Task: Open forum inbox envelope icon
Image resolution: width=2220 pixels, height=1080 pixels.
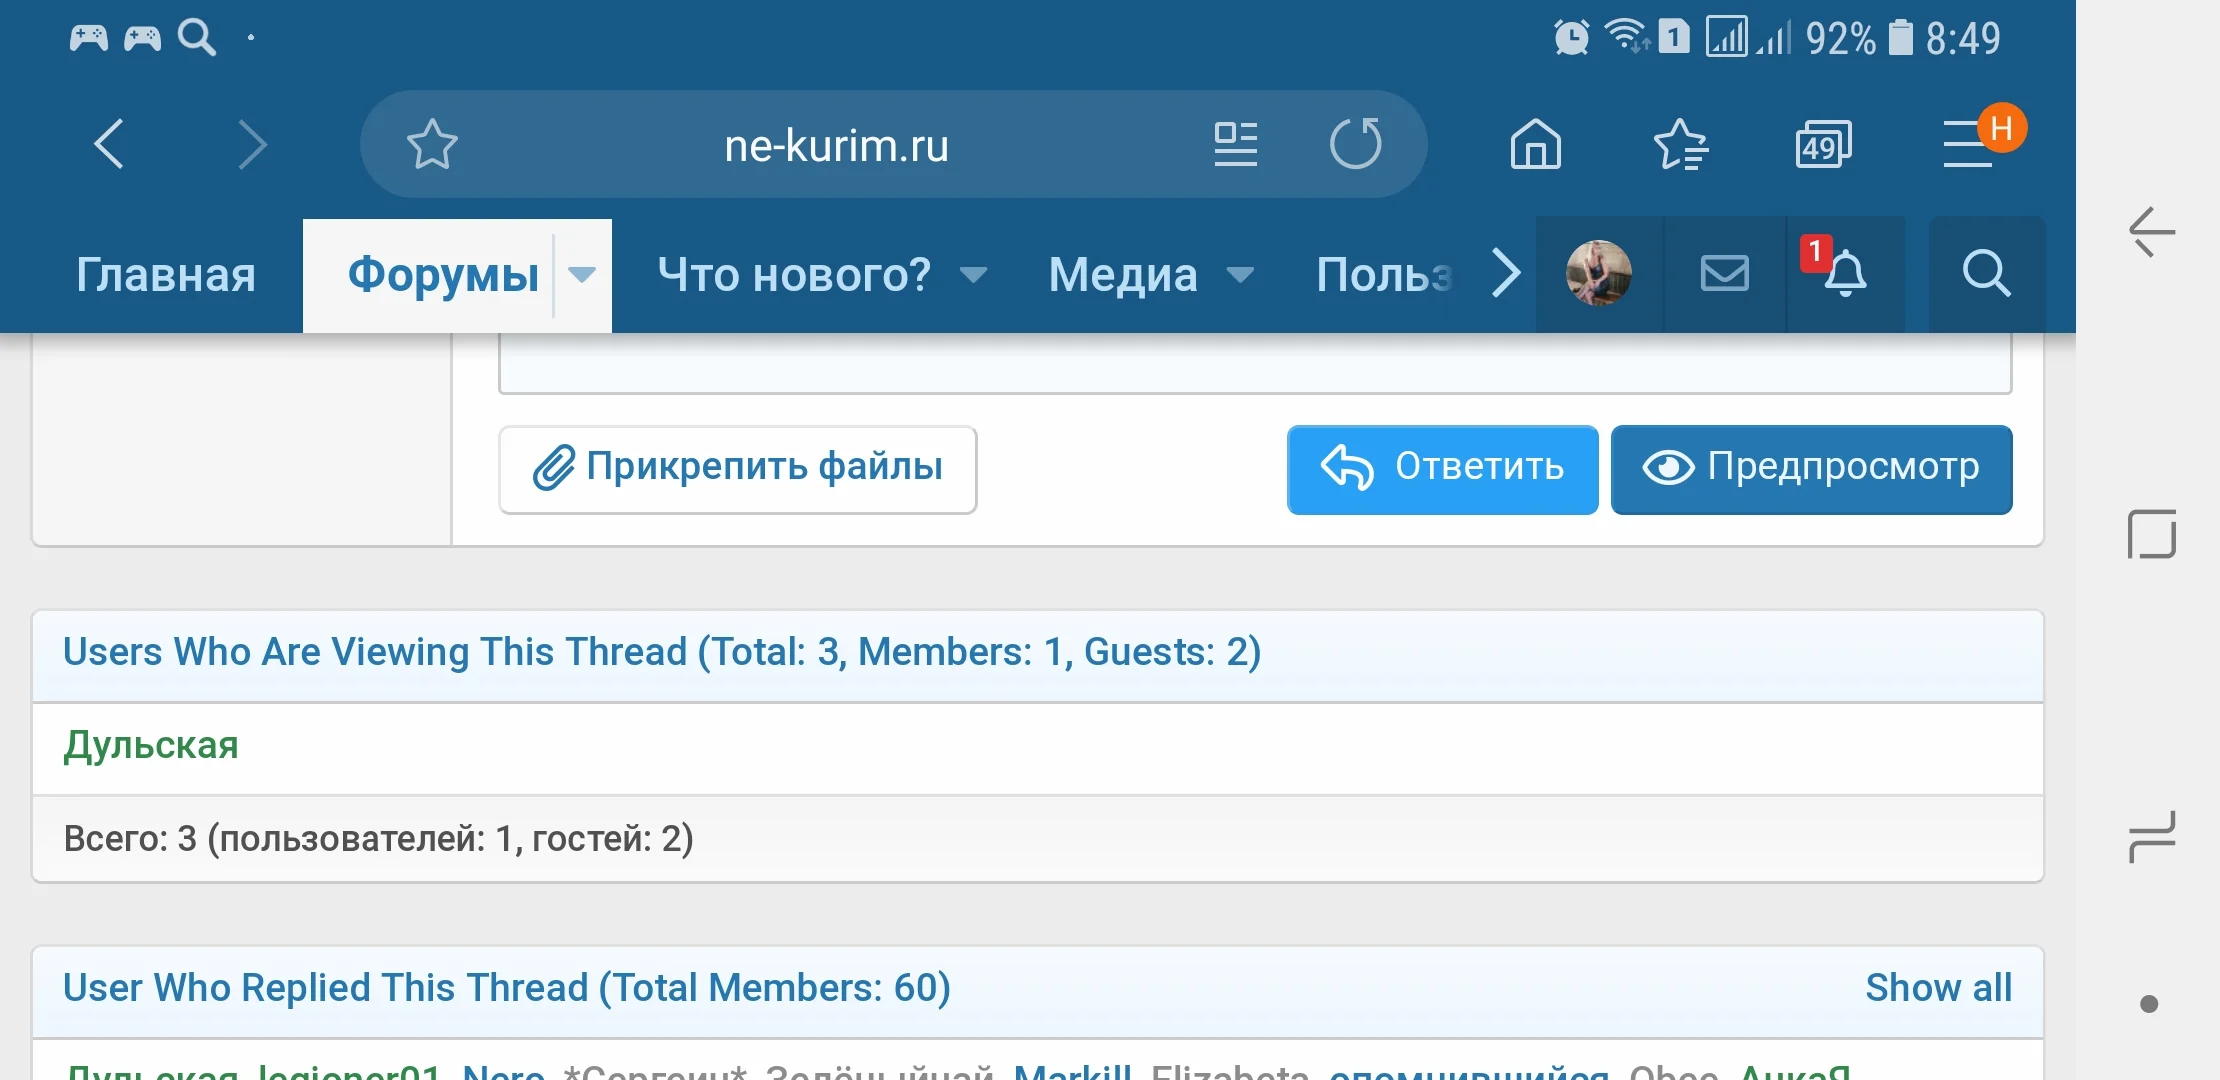Action: 1724,273
